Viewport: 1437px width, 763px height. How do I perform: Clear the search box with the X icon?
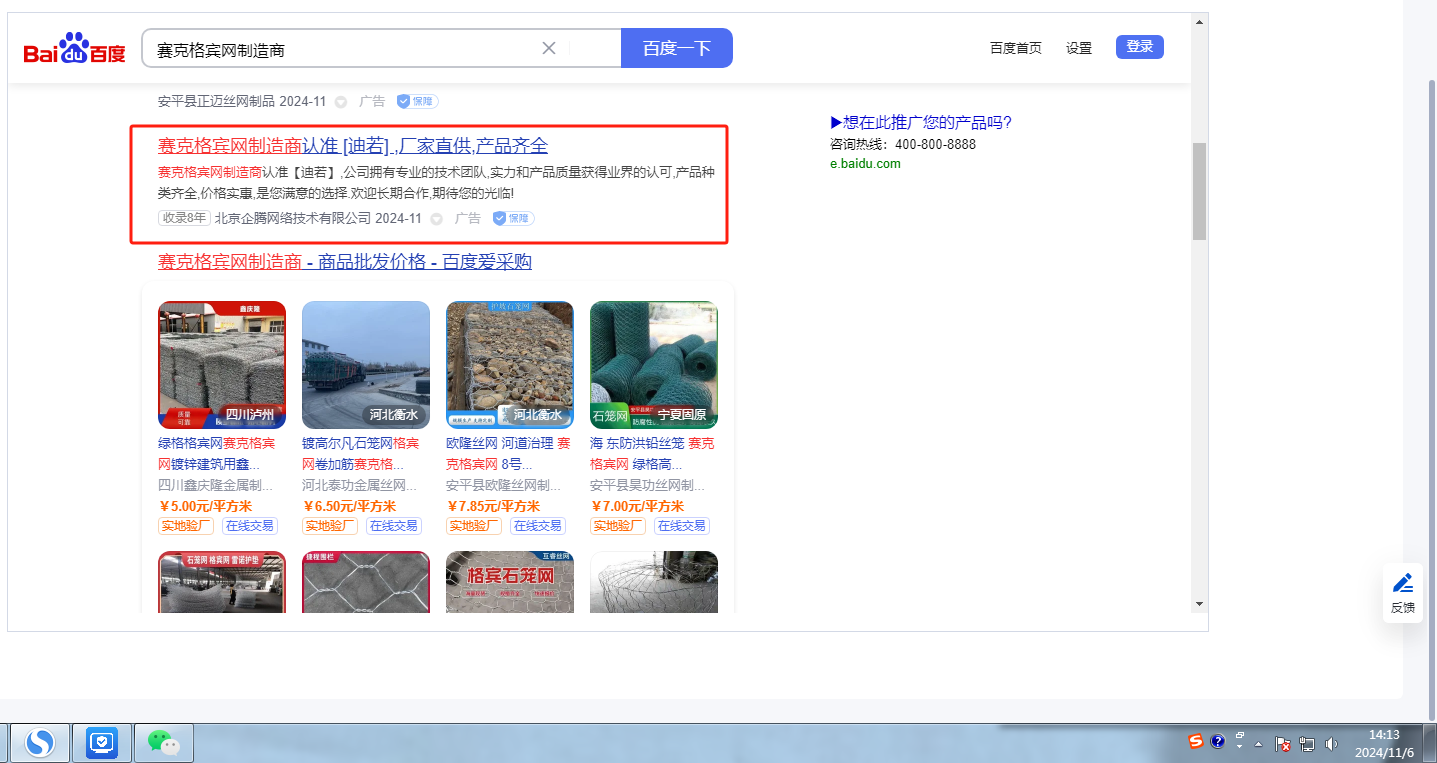(x=549, y=48)
